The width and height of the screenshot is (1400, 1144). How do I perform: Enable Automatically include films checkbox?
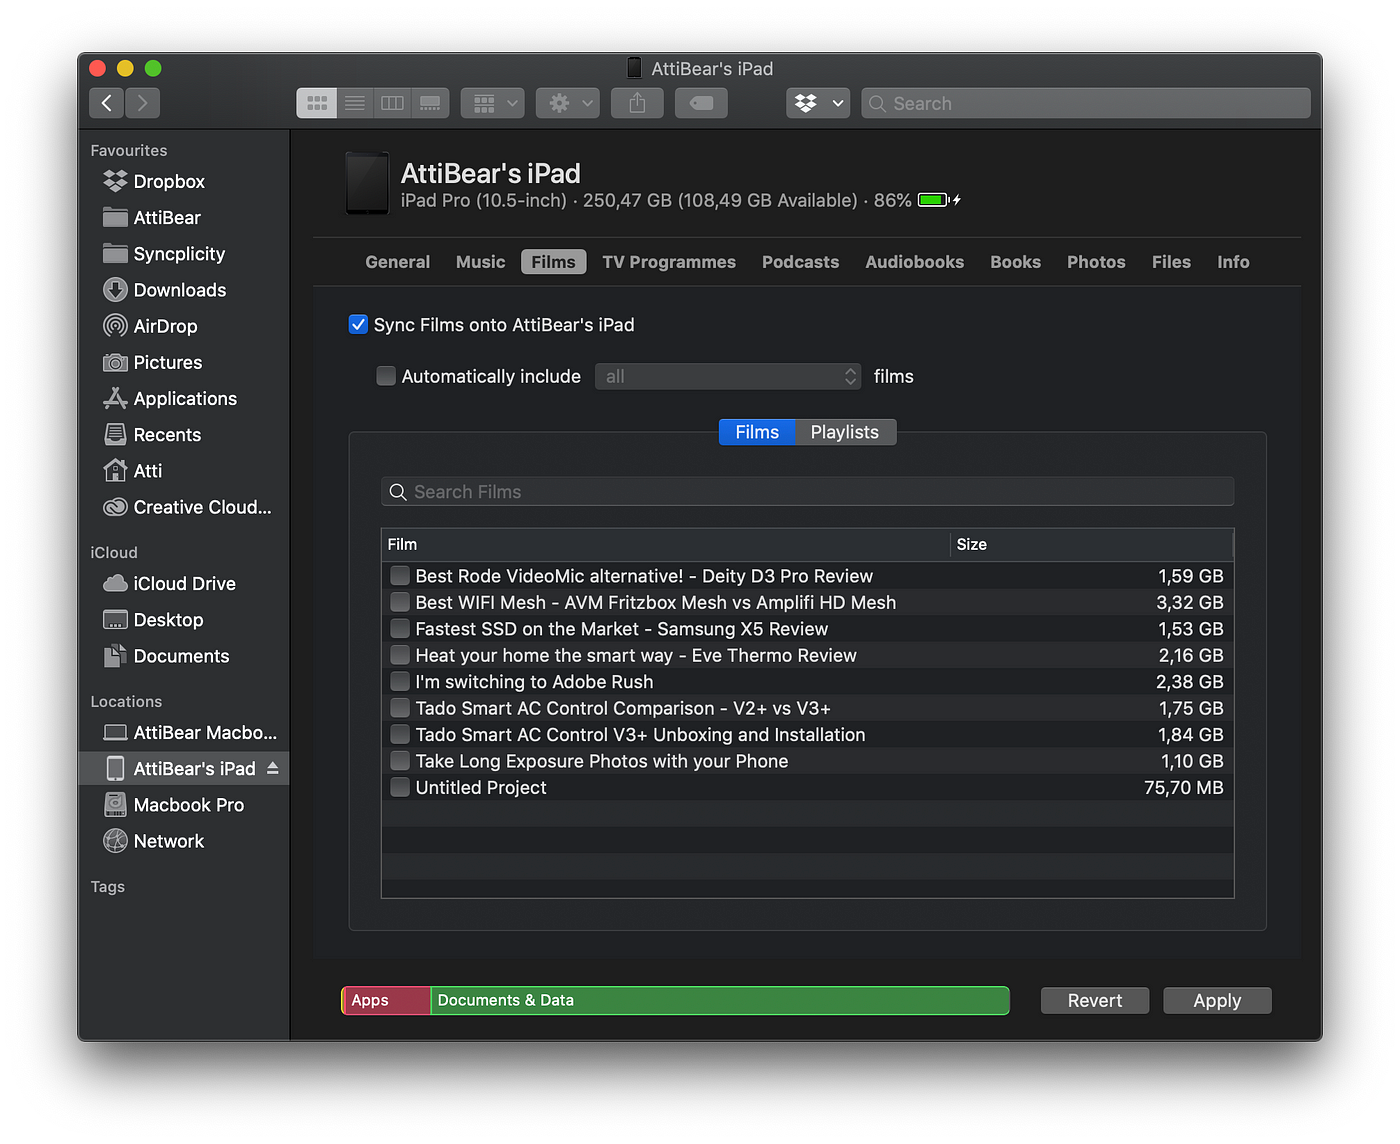pyautogui.click(x=386, y=376)
